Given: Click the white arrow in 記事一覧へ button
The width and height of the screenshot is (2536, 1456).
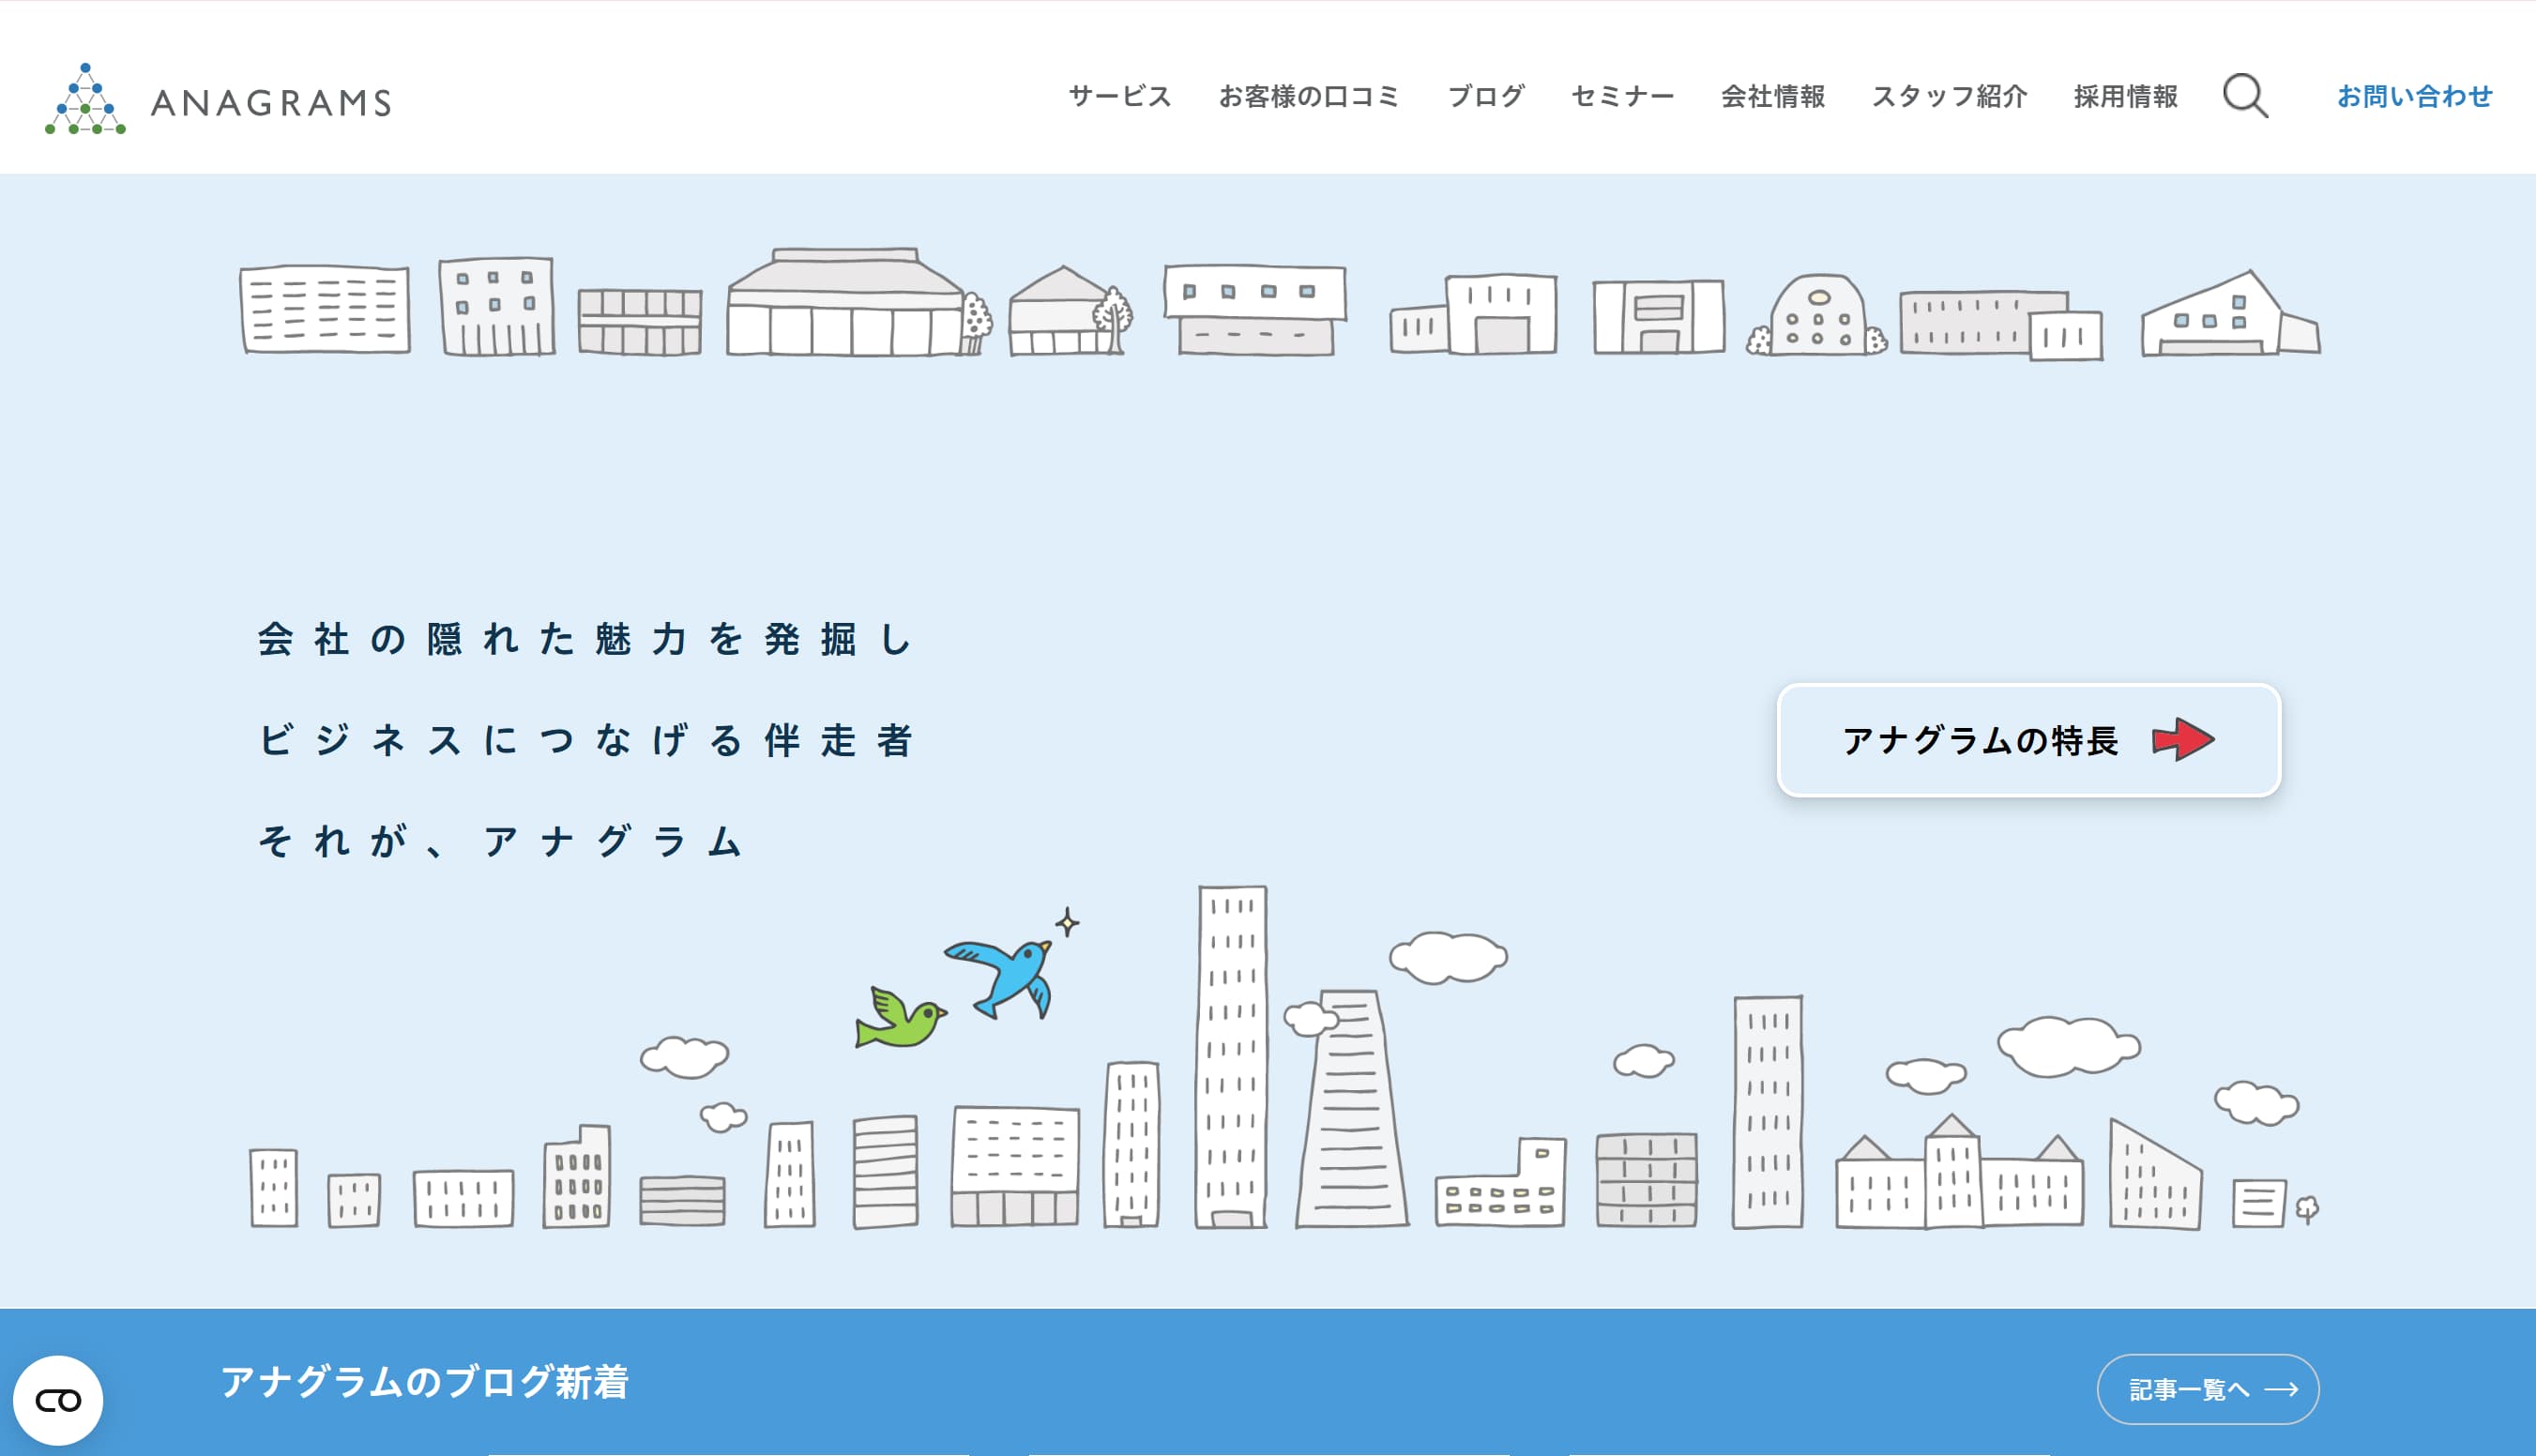Looking at the screenshot, I should [x=2281, y=1389].
